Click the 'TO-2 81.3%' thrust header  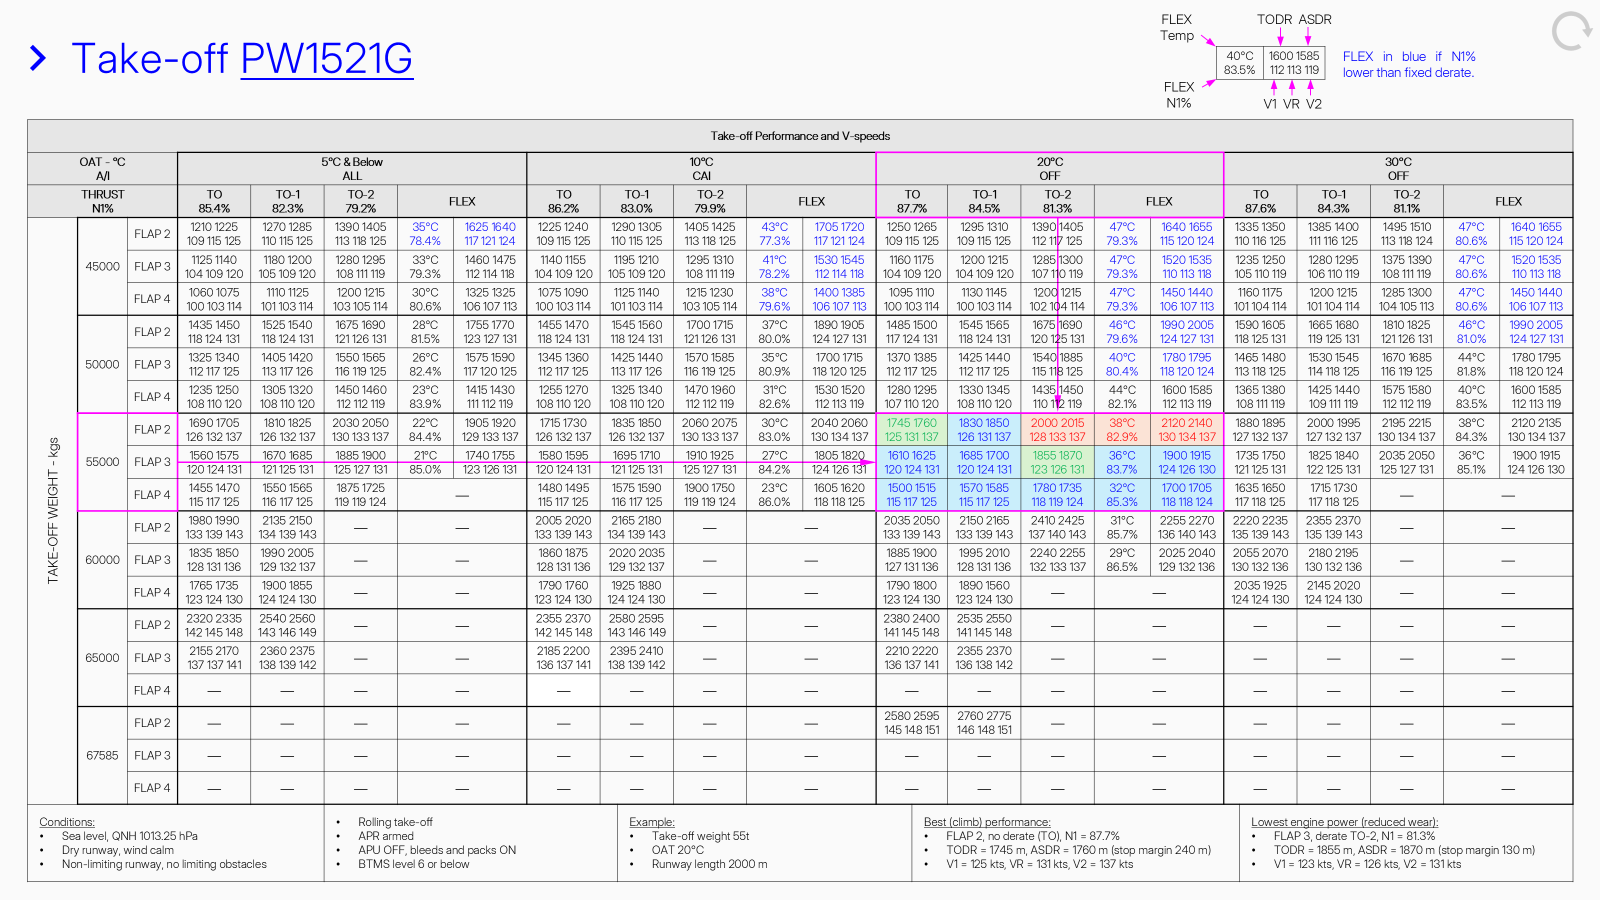tap(1058, 201)
